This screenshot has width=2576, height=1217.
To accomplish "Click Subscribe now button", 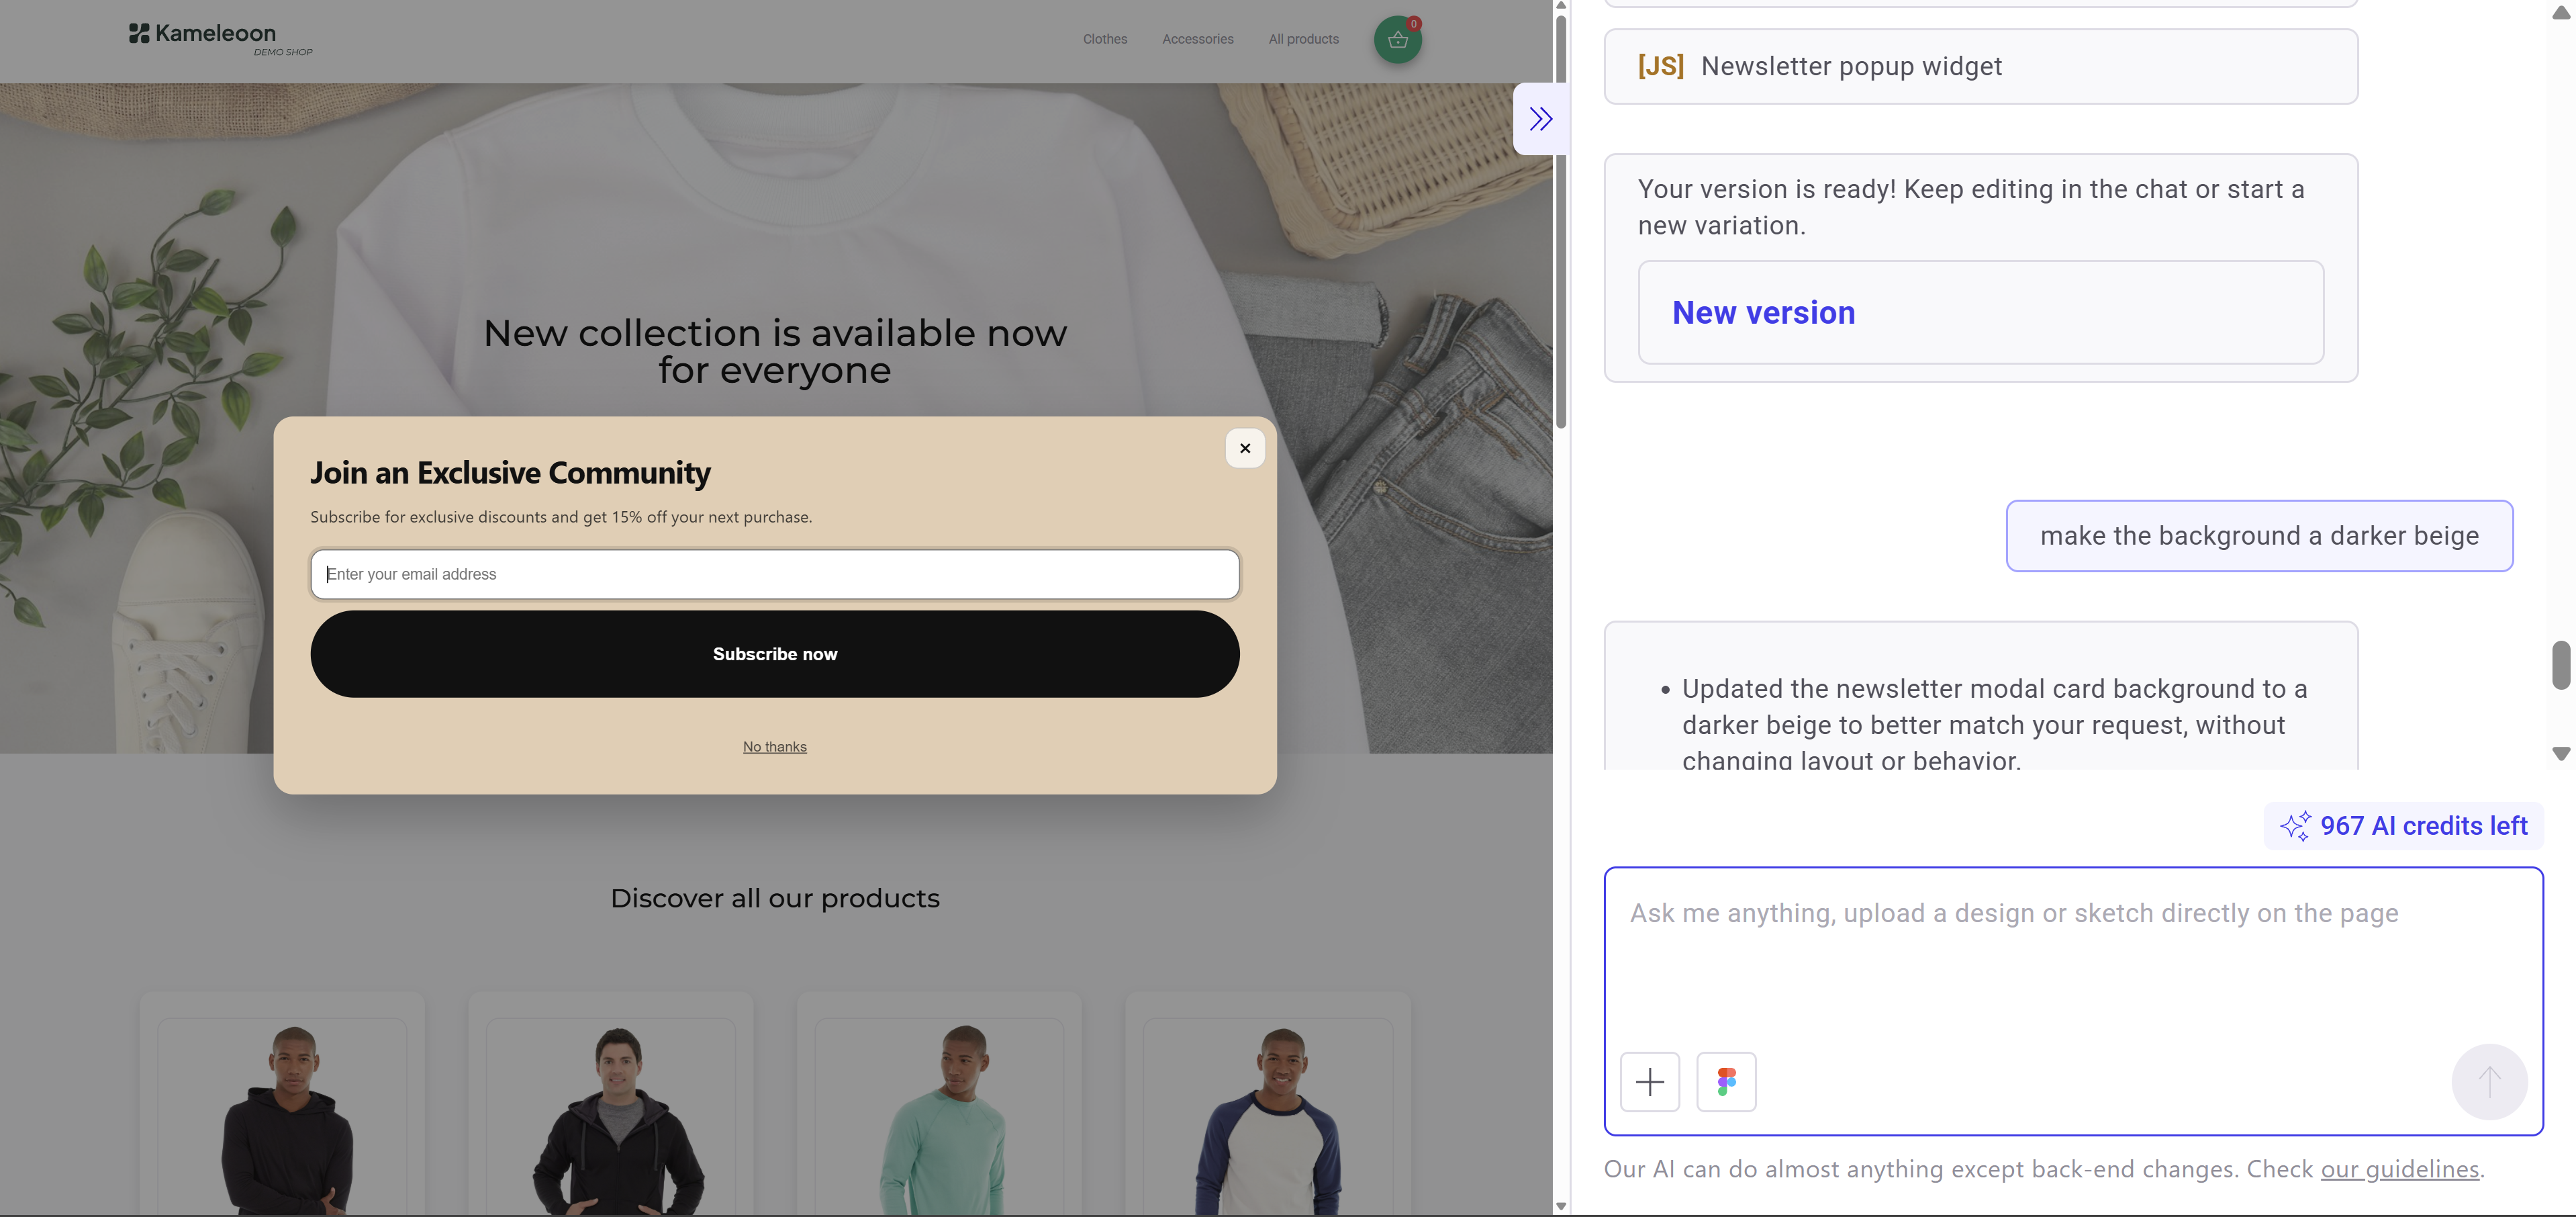I will click(x=774, y=654).
